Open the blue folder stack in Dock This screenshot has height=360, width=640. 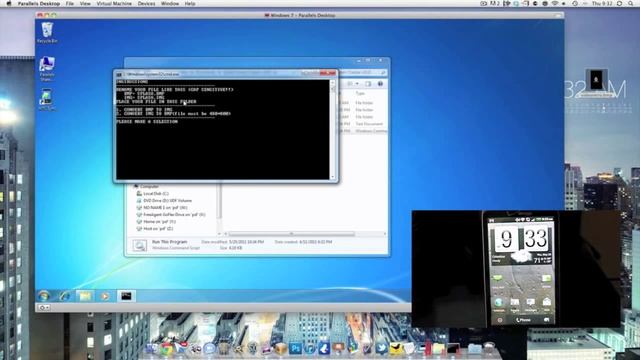(x=475, y=349)
